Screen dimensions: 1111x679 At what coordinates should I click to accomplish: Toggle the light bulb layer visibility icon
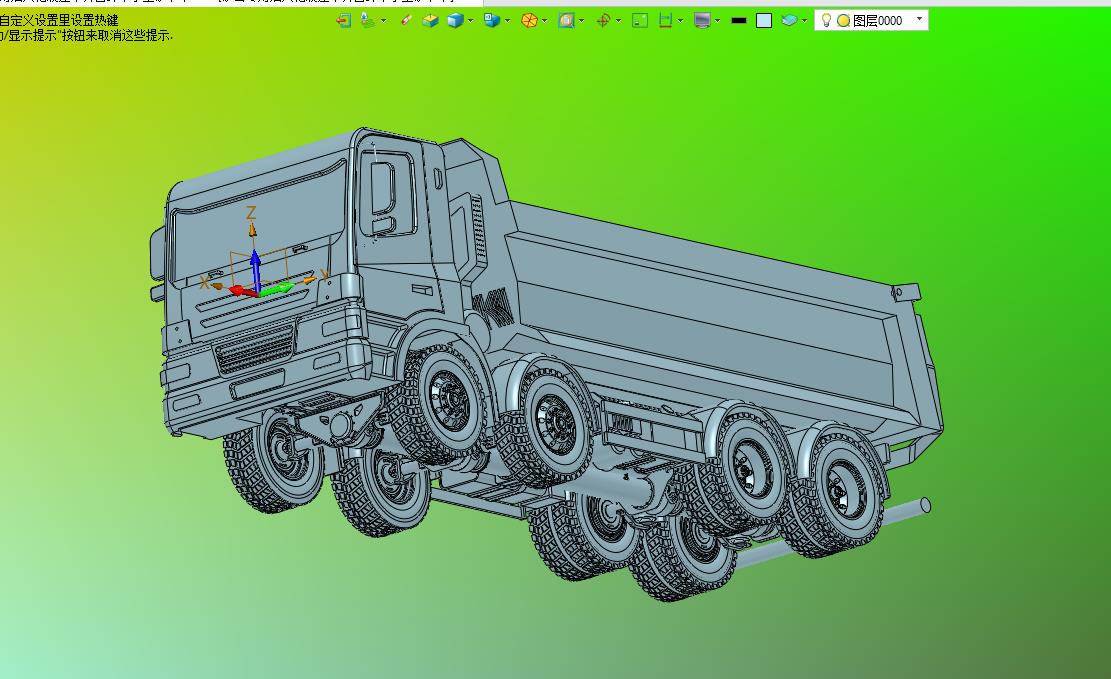[825, 21]
